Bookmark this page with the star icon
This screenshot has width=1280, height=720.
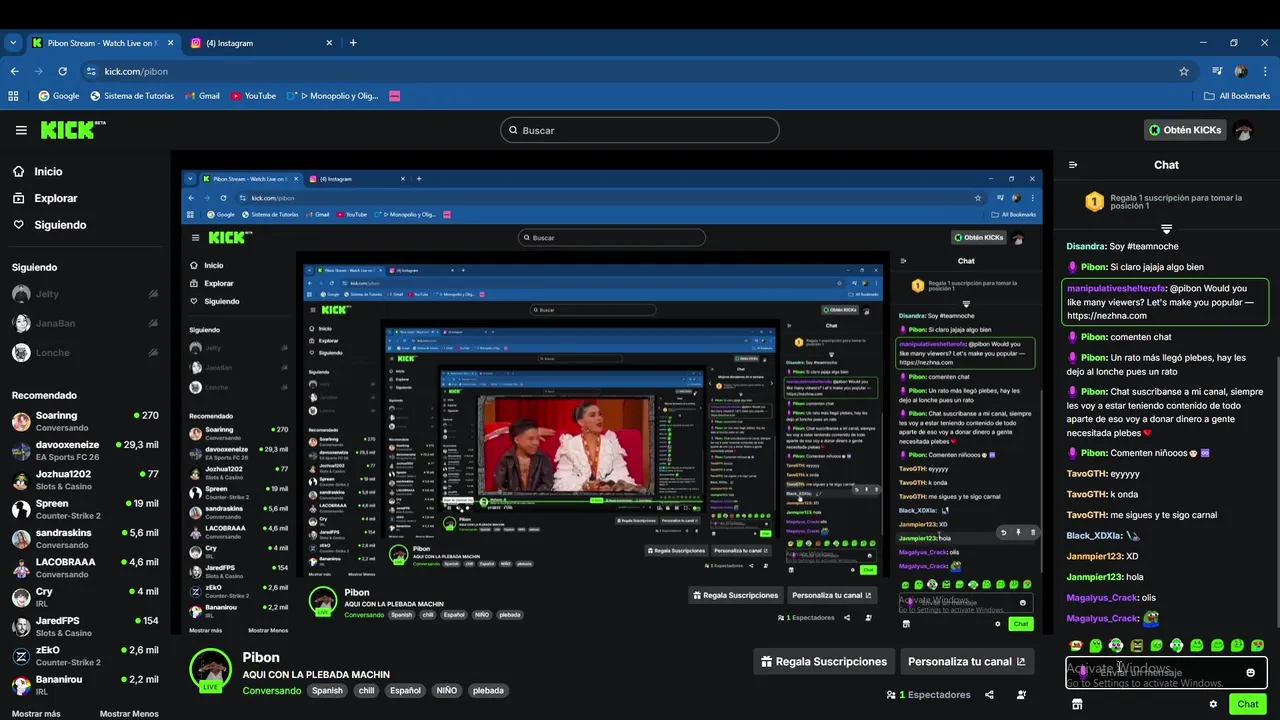[x=1184, y=71]
